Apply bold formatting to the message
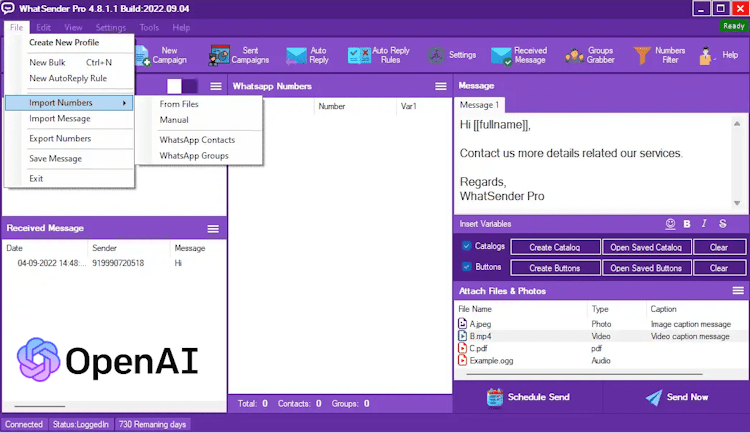 pos(687,223)
